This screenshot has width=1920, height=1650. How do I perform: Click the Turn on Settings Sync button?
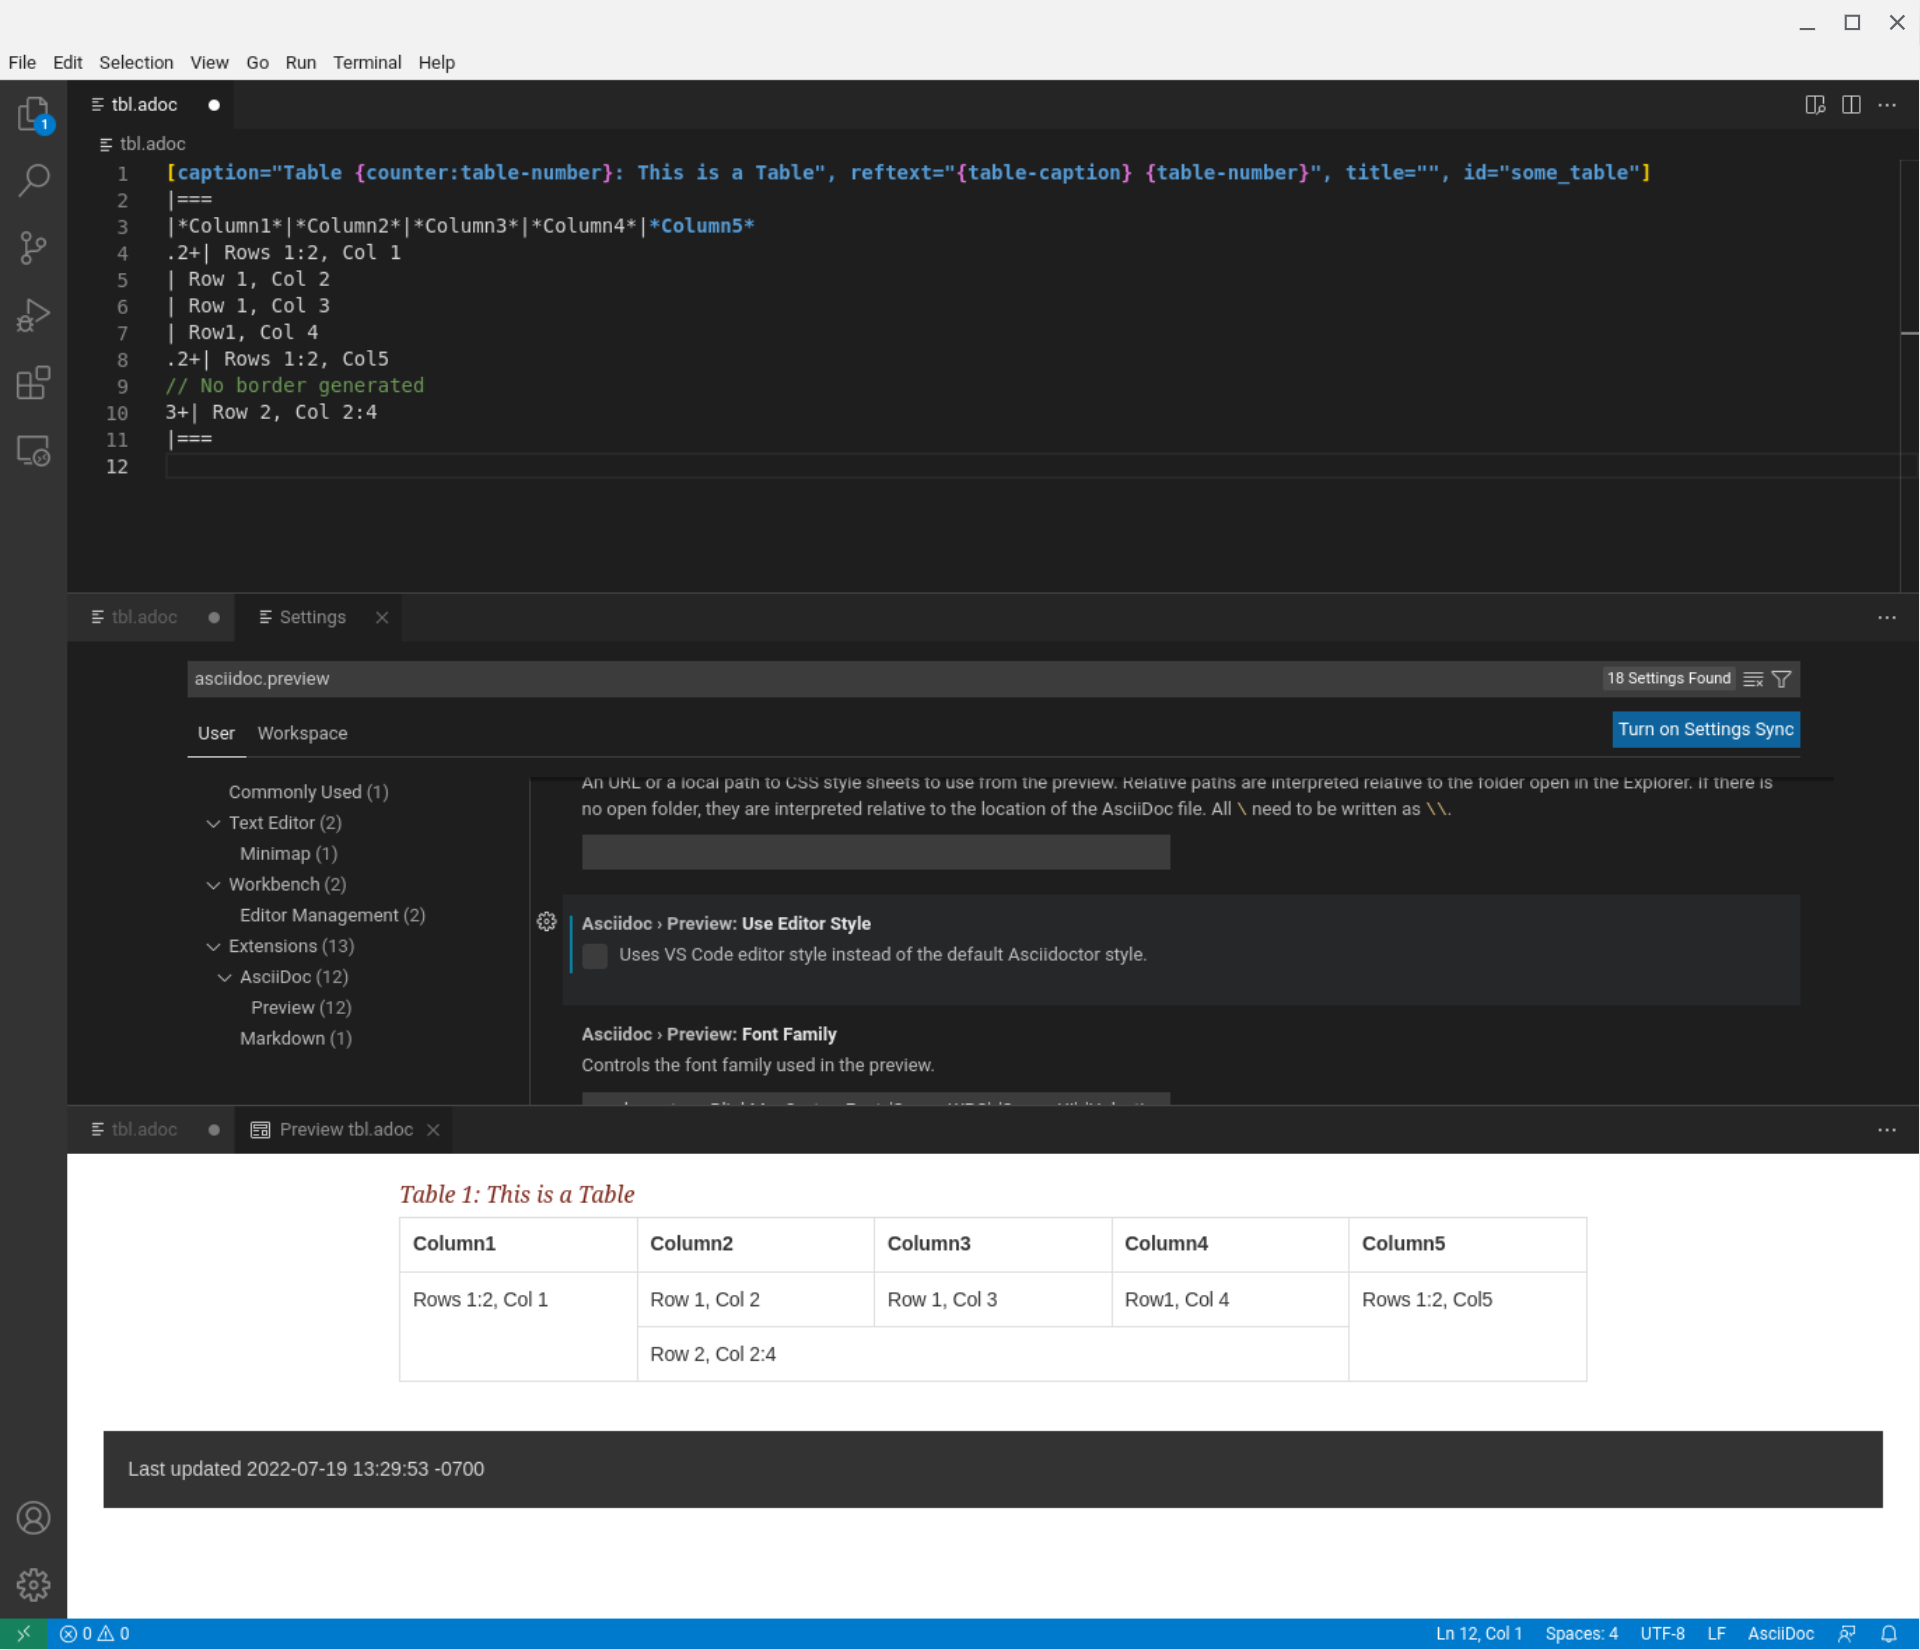(x=1706, y=729)
